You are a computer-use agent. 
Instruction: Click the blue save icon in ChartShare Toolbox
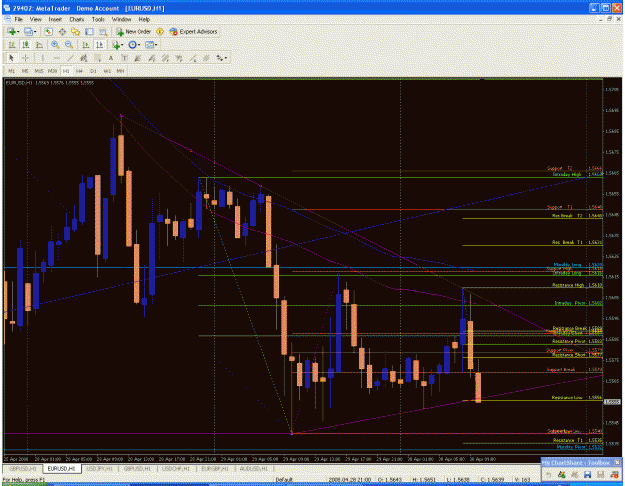pyautogui.click(x=588, y=474)
